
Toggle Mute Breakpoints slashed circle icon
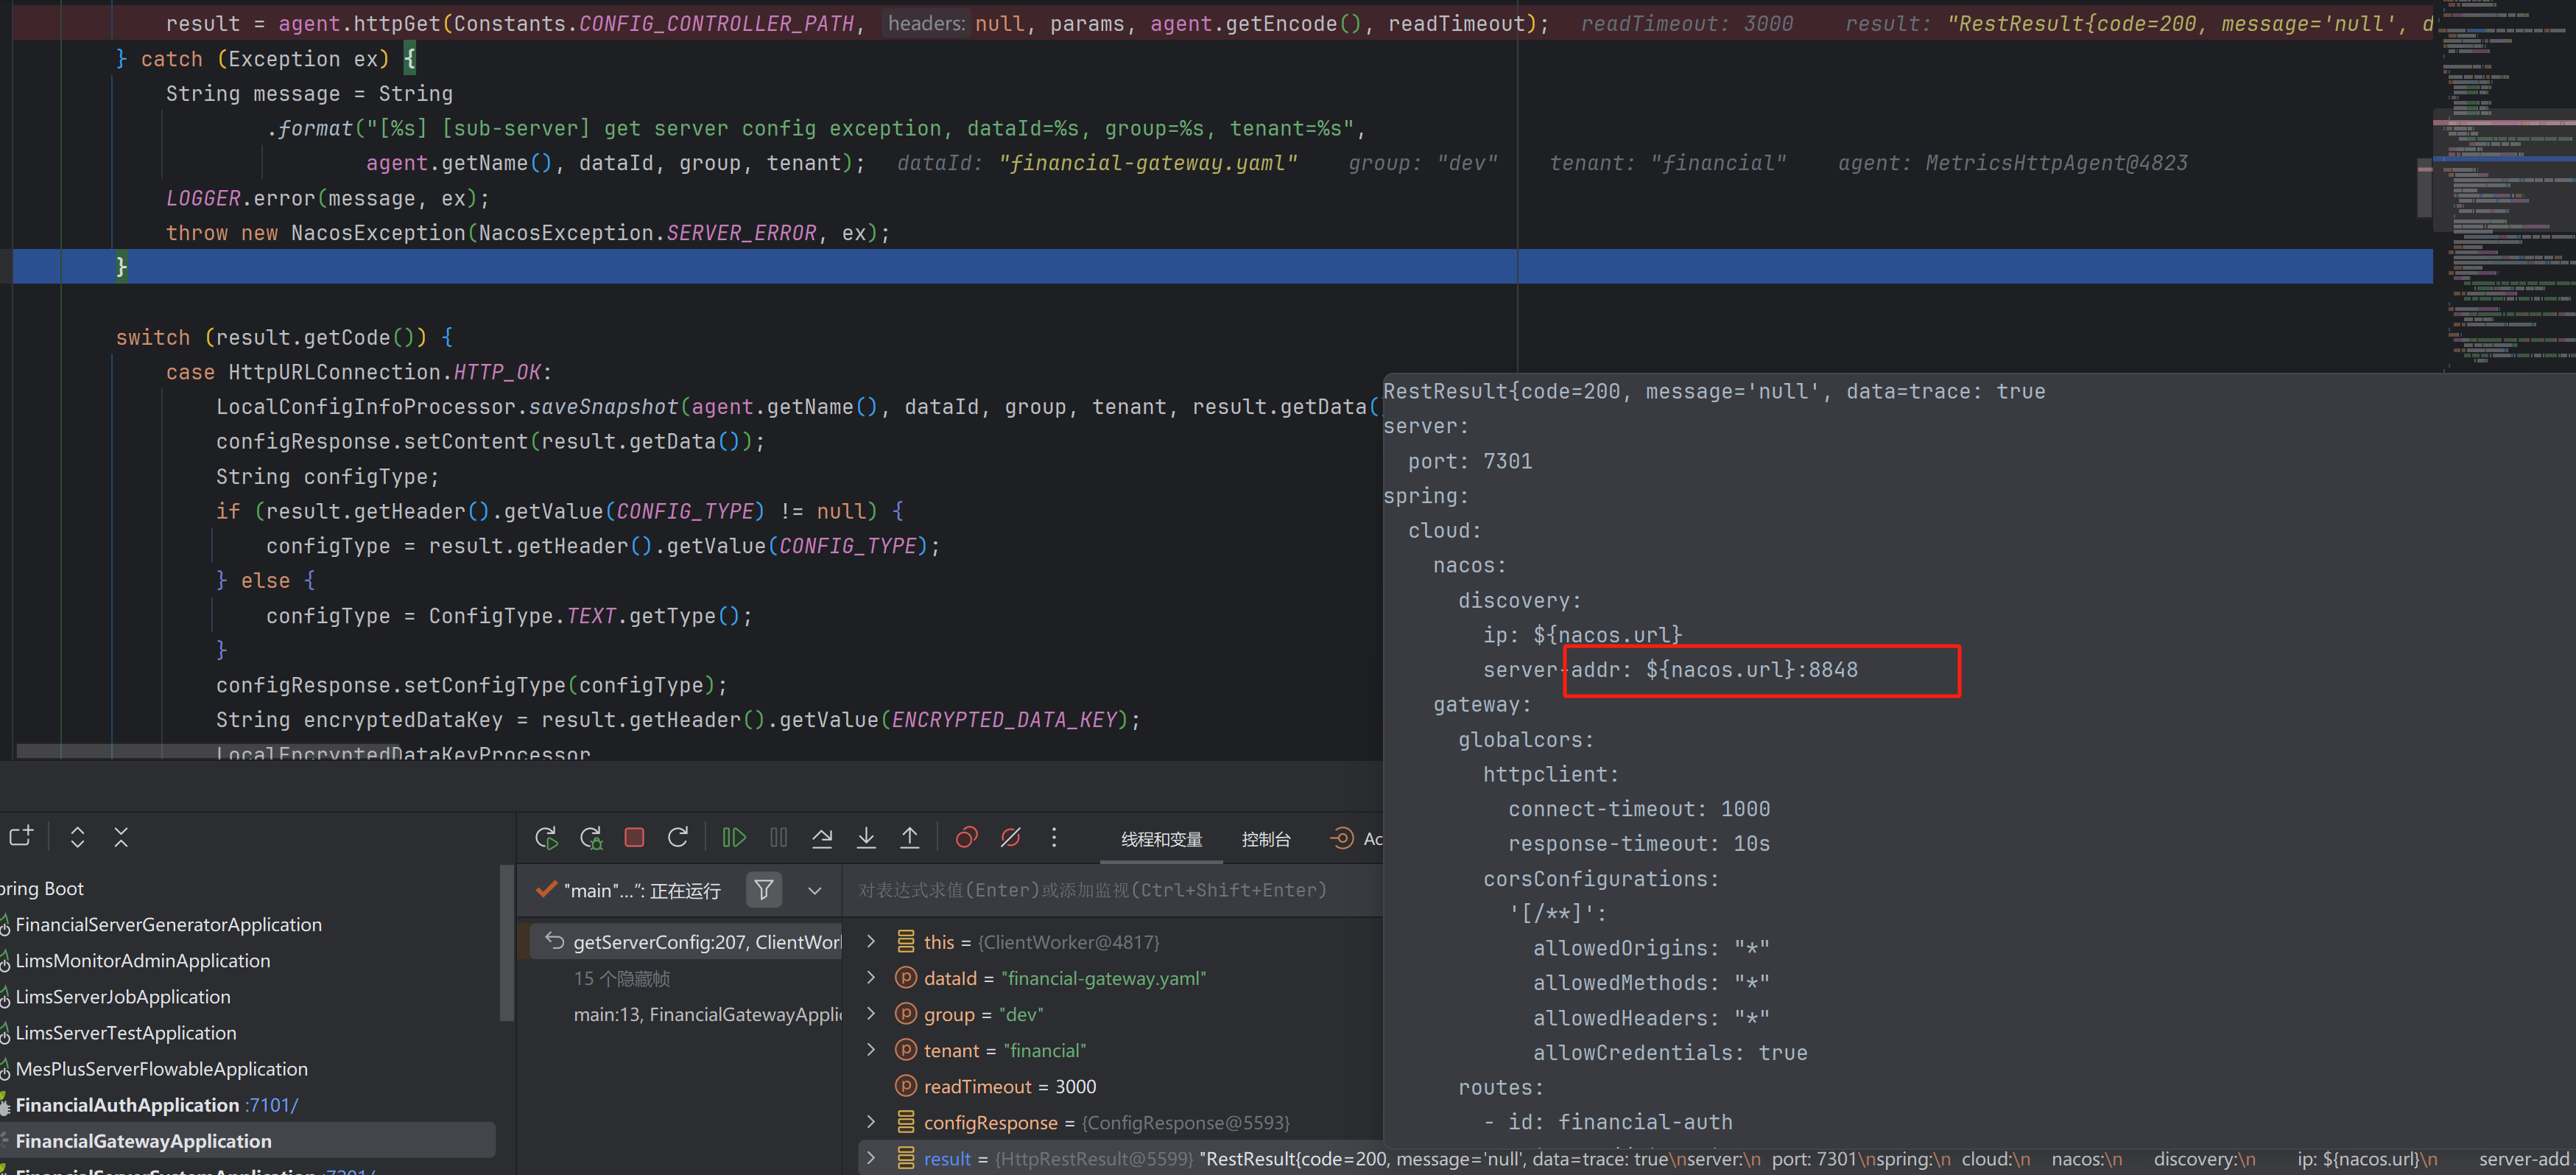[x=1010, y=837]
